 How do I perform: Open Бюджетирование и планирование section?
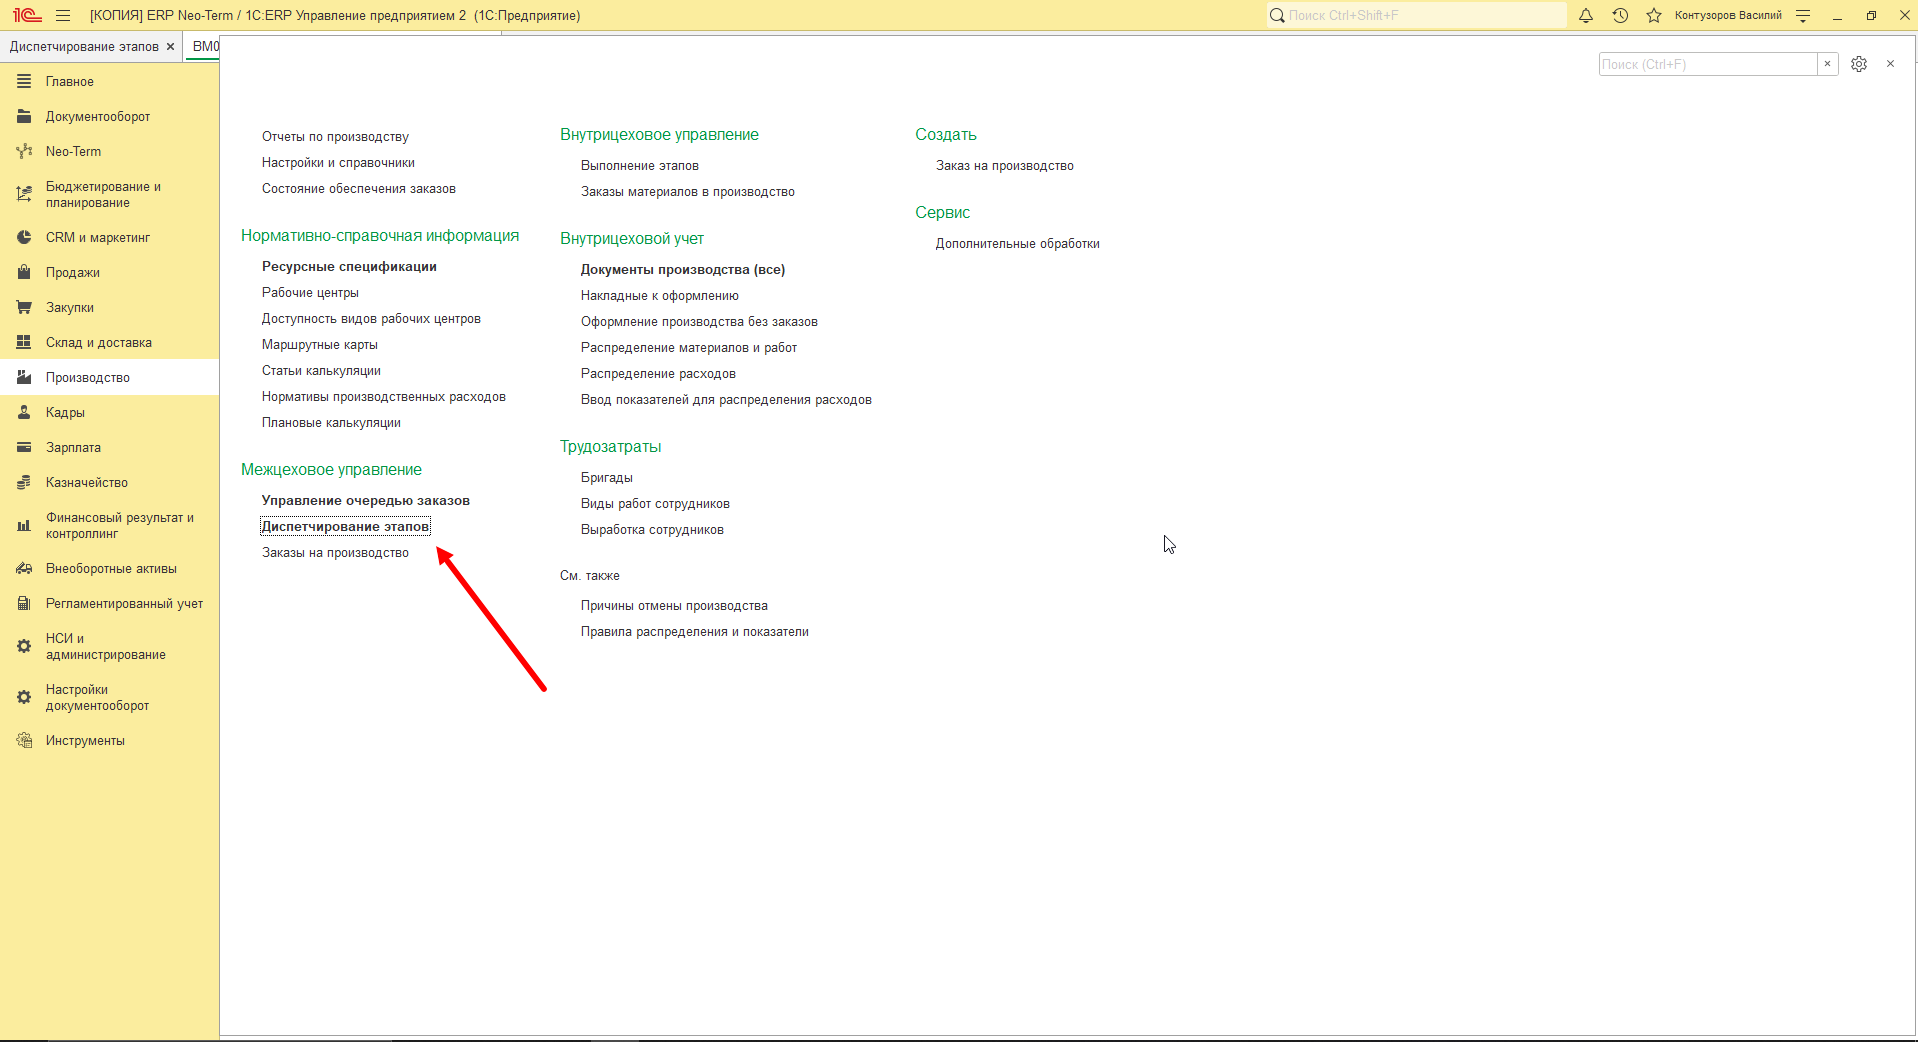(x=109, y=195)
